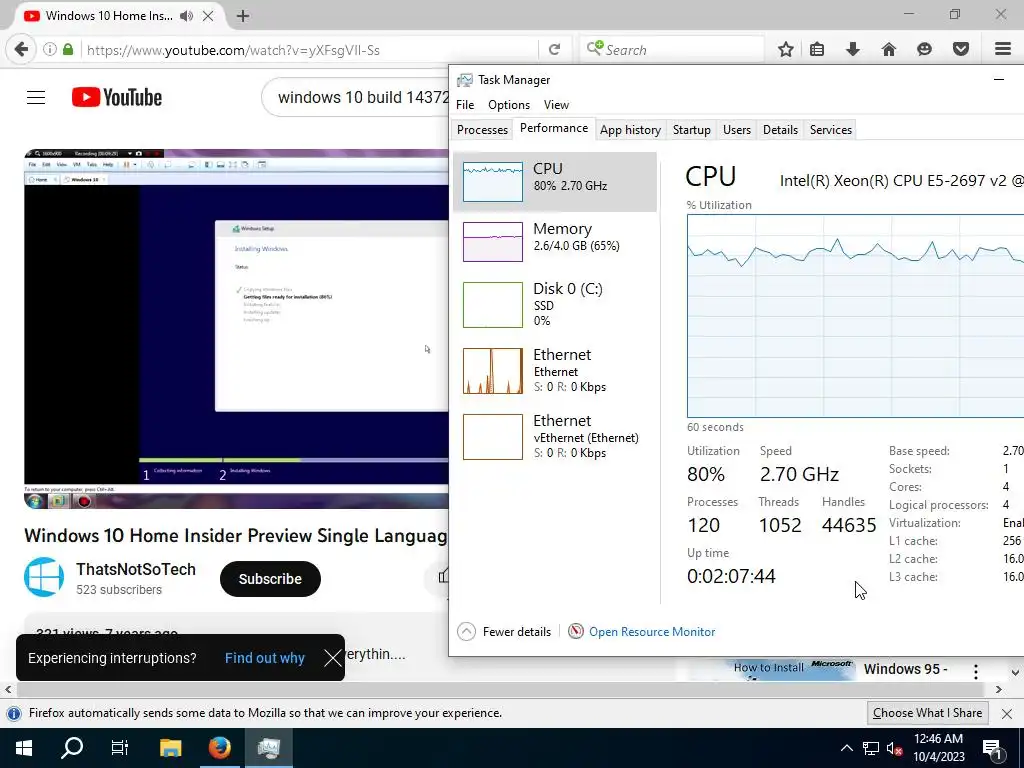Show site information icon in address bar
The image size is (1024, 768).
50,49
